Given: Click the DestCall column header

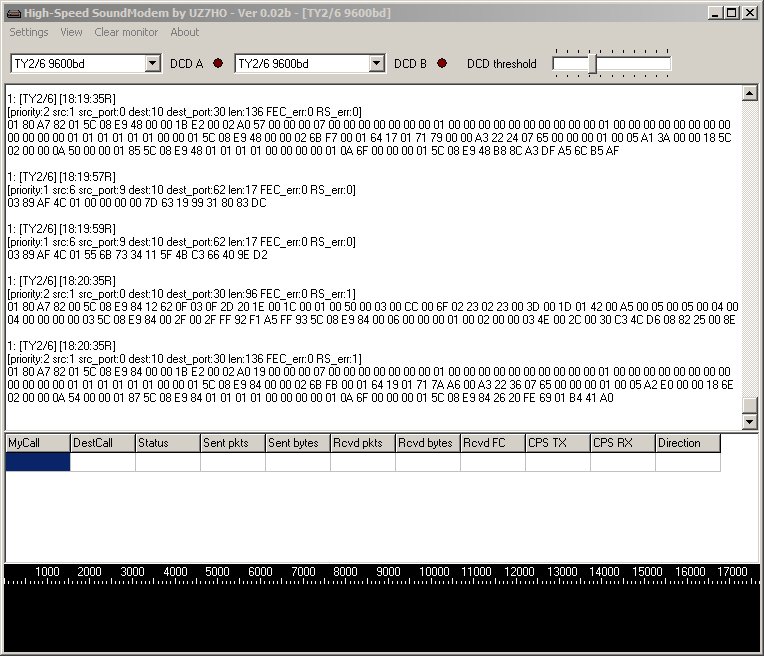Looking at the screenshot, I should [x=103, y=443].
